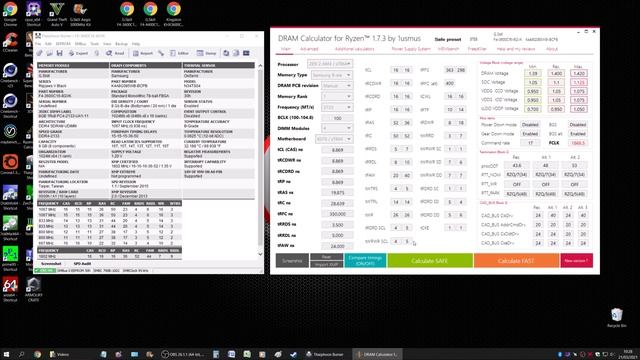
Task: Switch to the Power Supply System tab
Action: [x=411, y=49]
